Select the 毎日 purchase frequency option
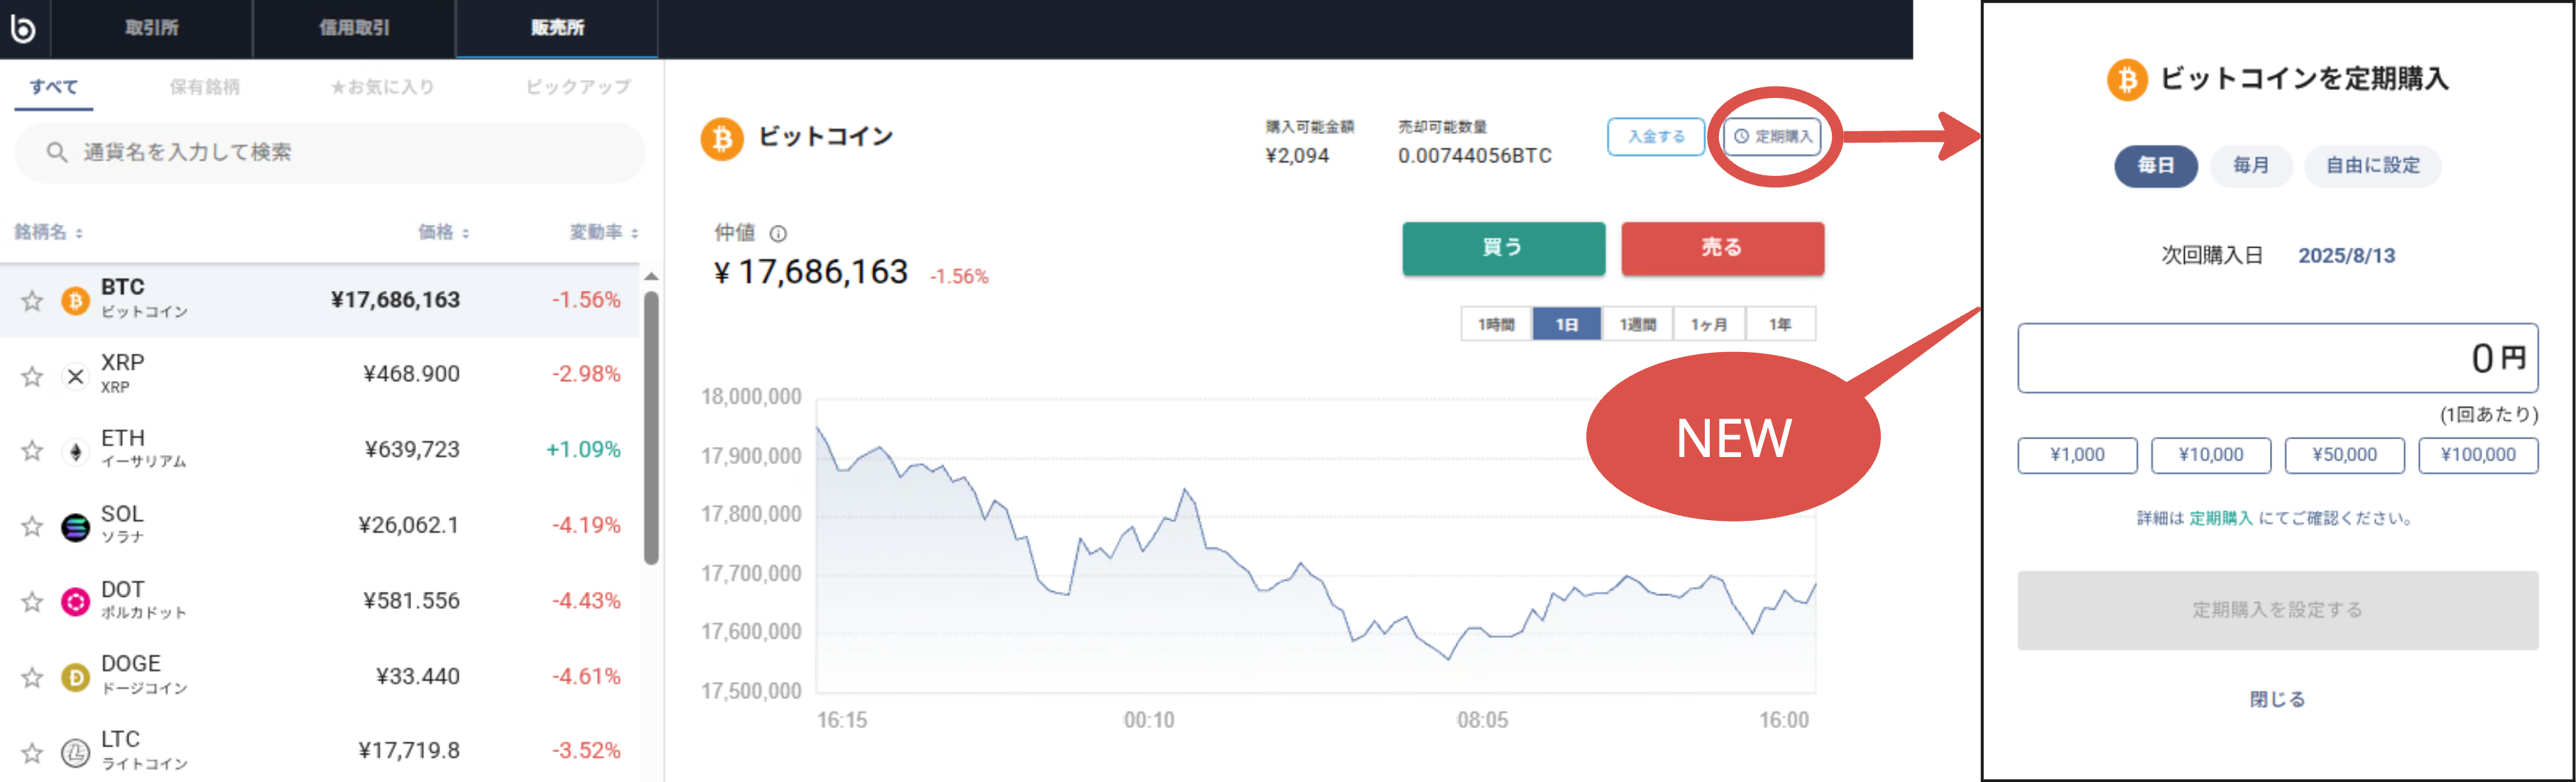The height and width of the screenshot is (782, 2576). tap(2156, 166)
